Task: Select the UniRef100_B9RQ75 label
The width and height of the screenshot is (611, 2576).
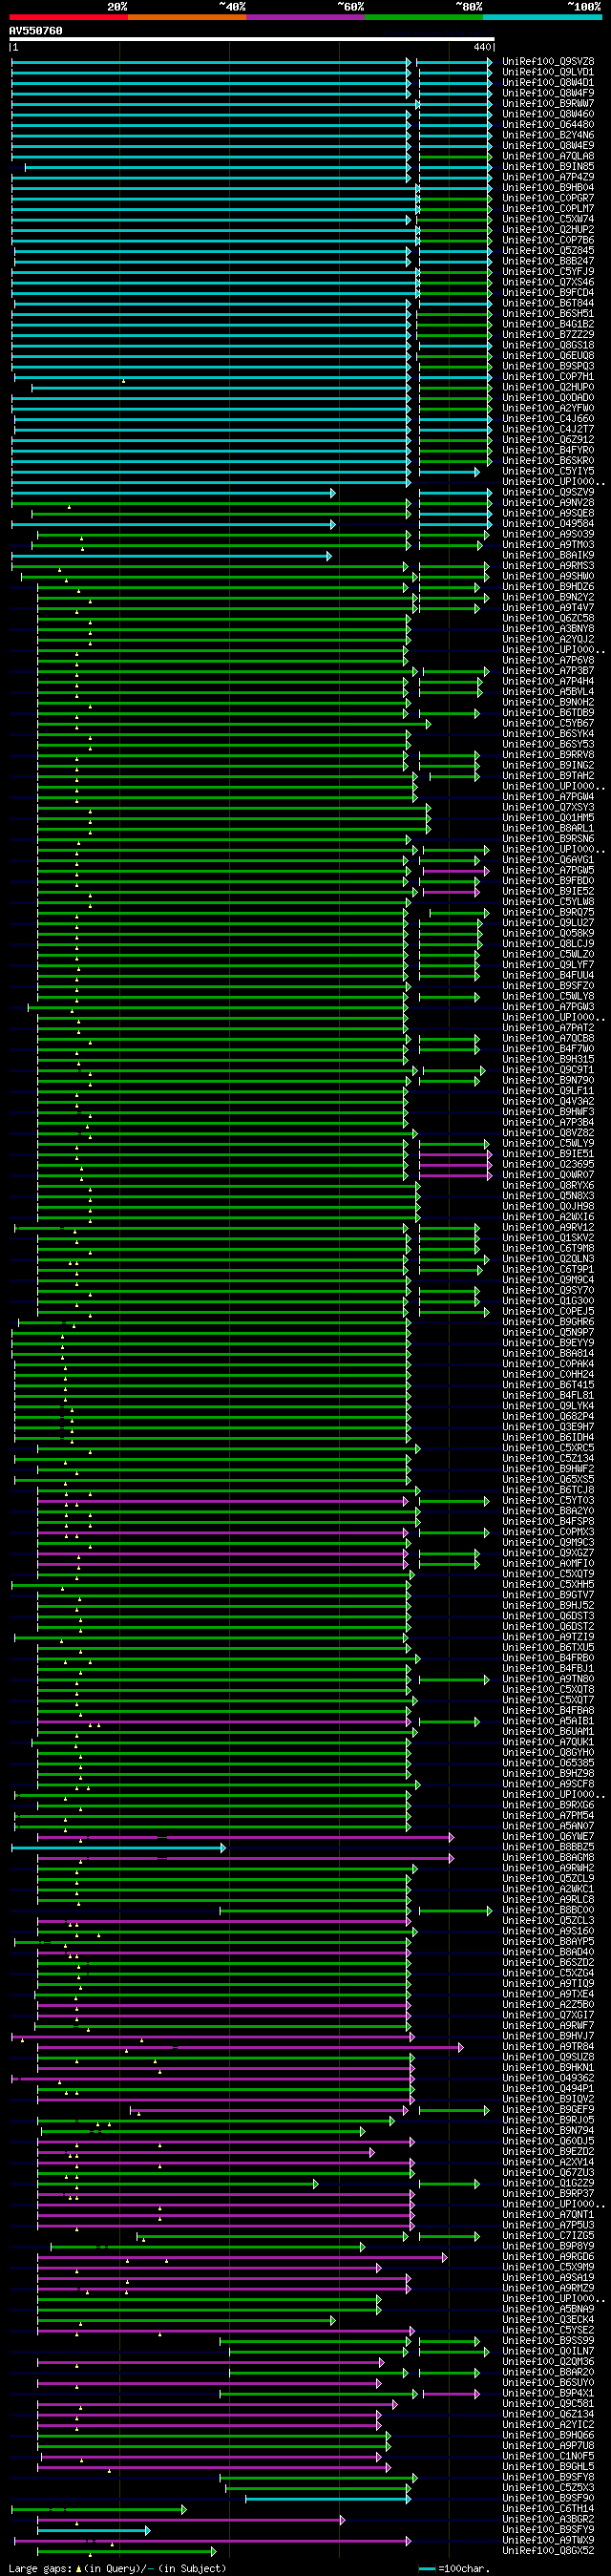Action: pyautogui.click(x=548, y=912)
